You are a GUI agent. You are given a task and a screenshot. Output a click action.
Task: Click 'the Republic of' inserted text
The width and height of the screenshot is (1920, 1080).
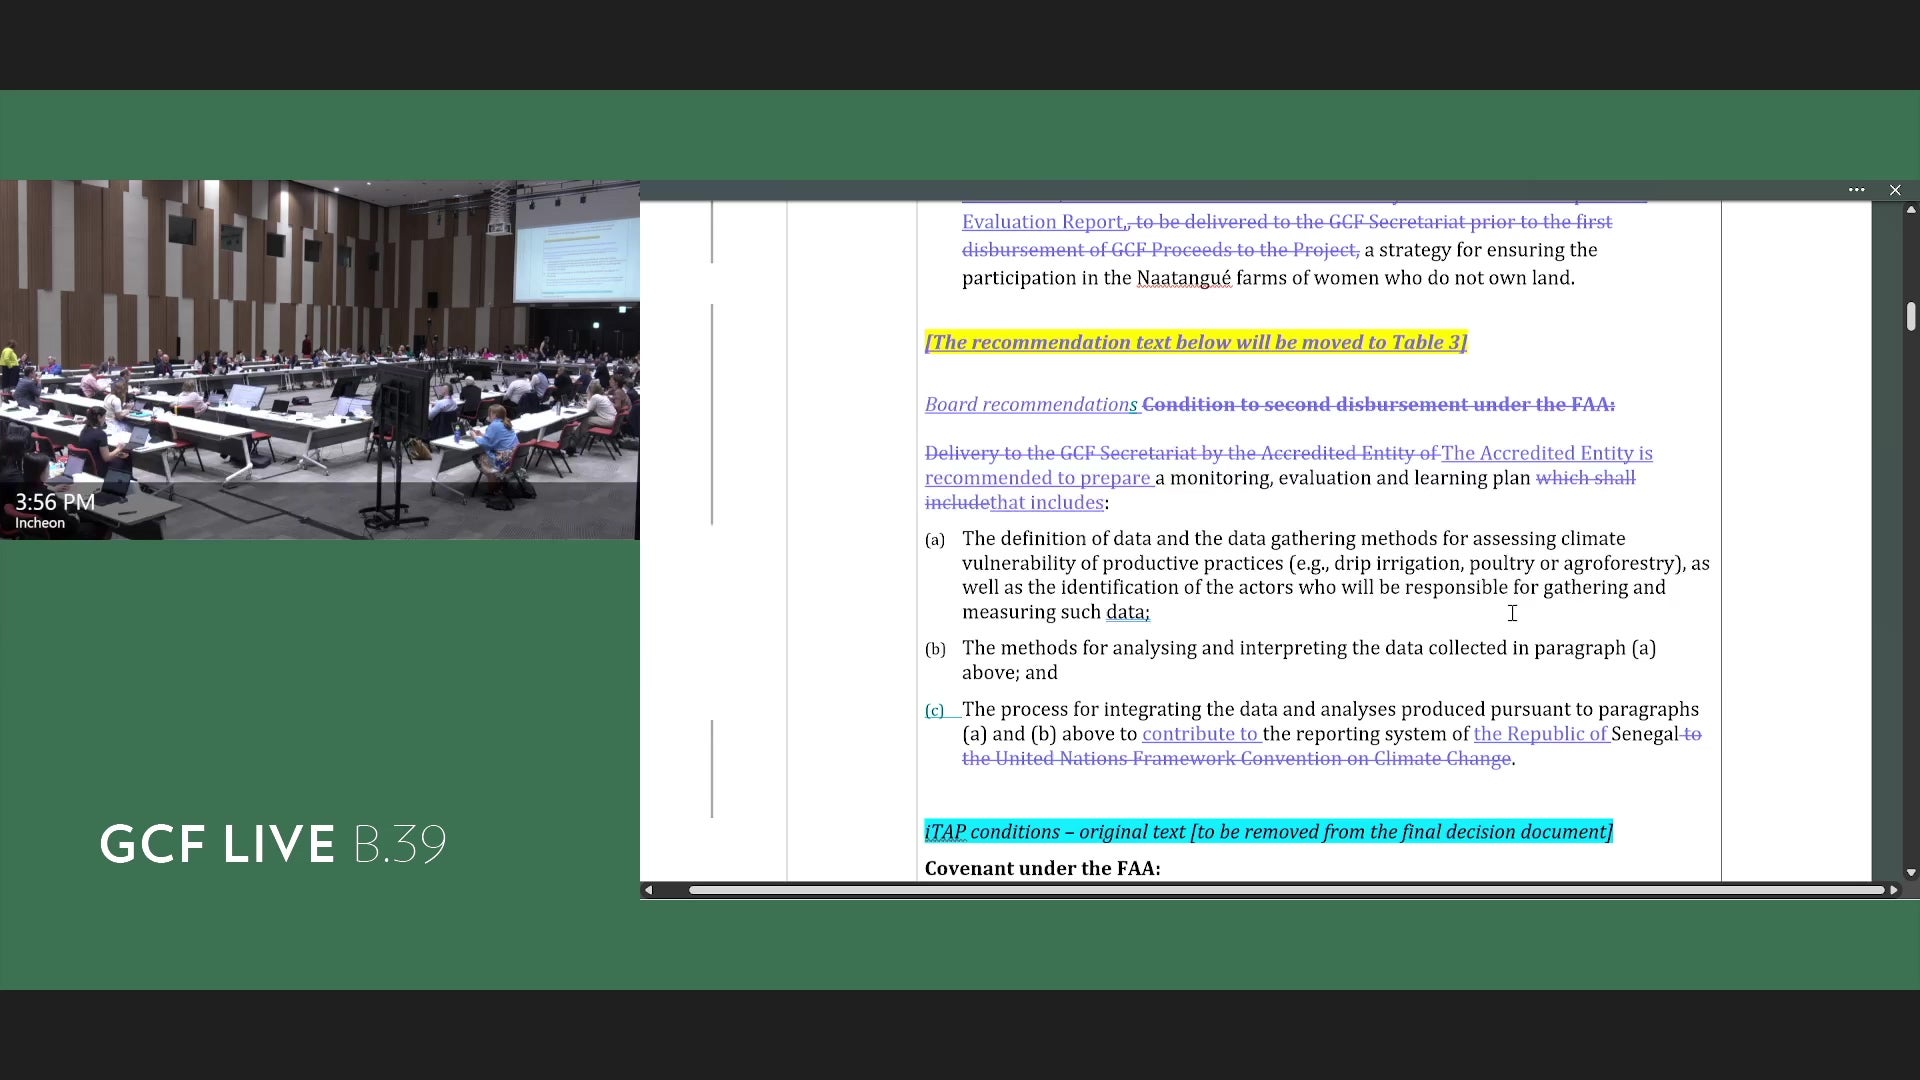click(x=1541, y=734)
